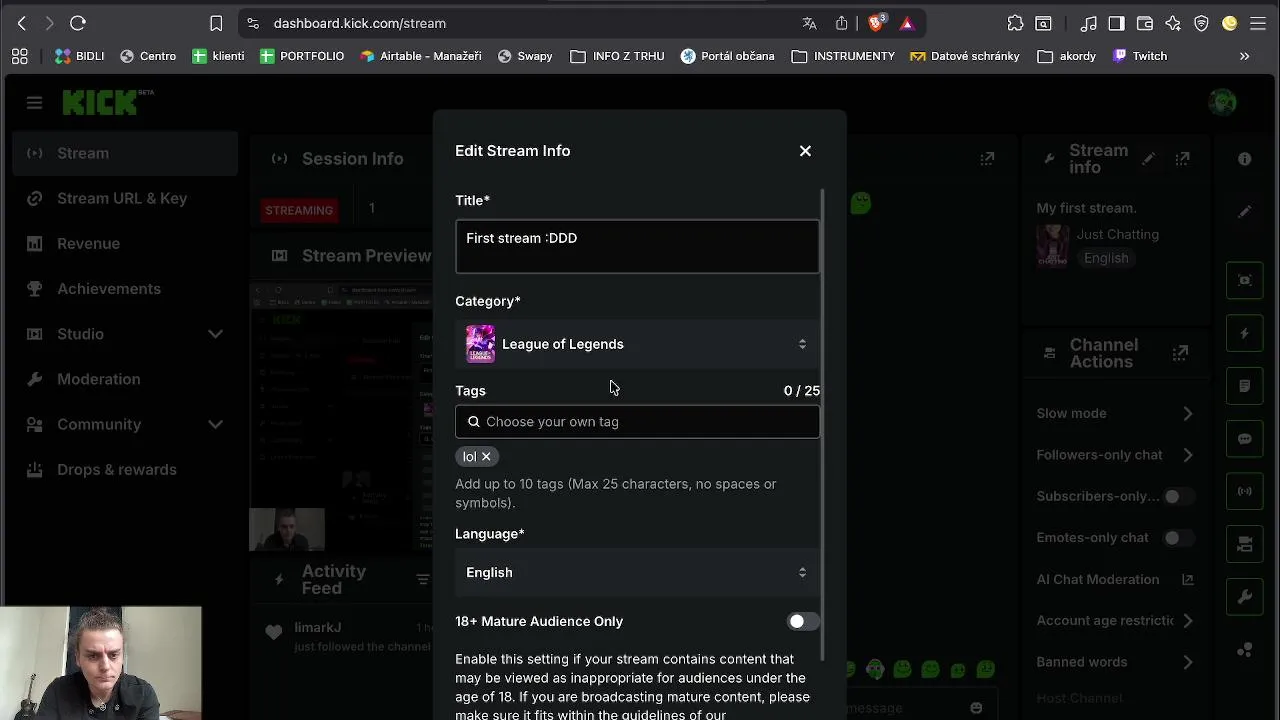Viewport: 1280px width, 720px height.
Task: Pop out the Channel Actions panel
Action: click(x=1180, y=353)
